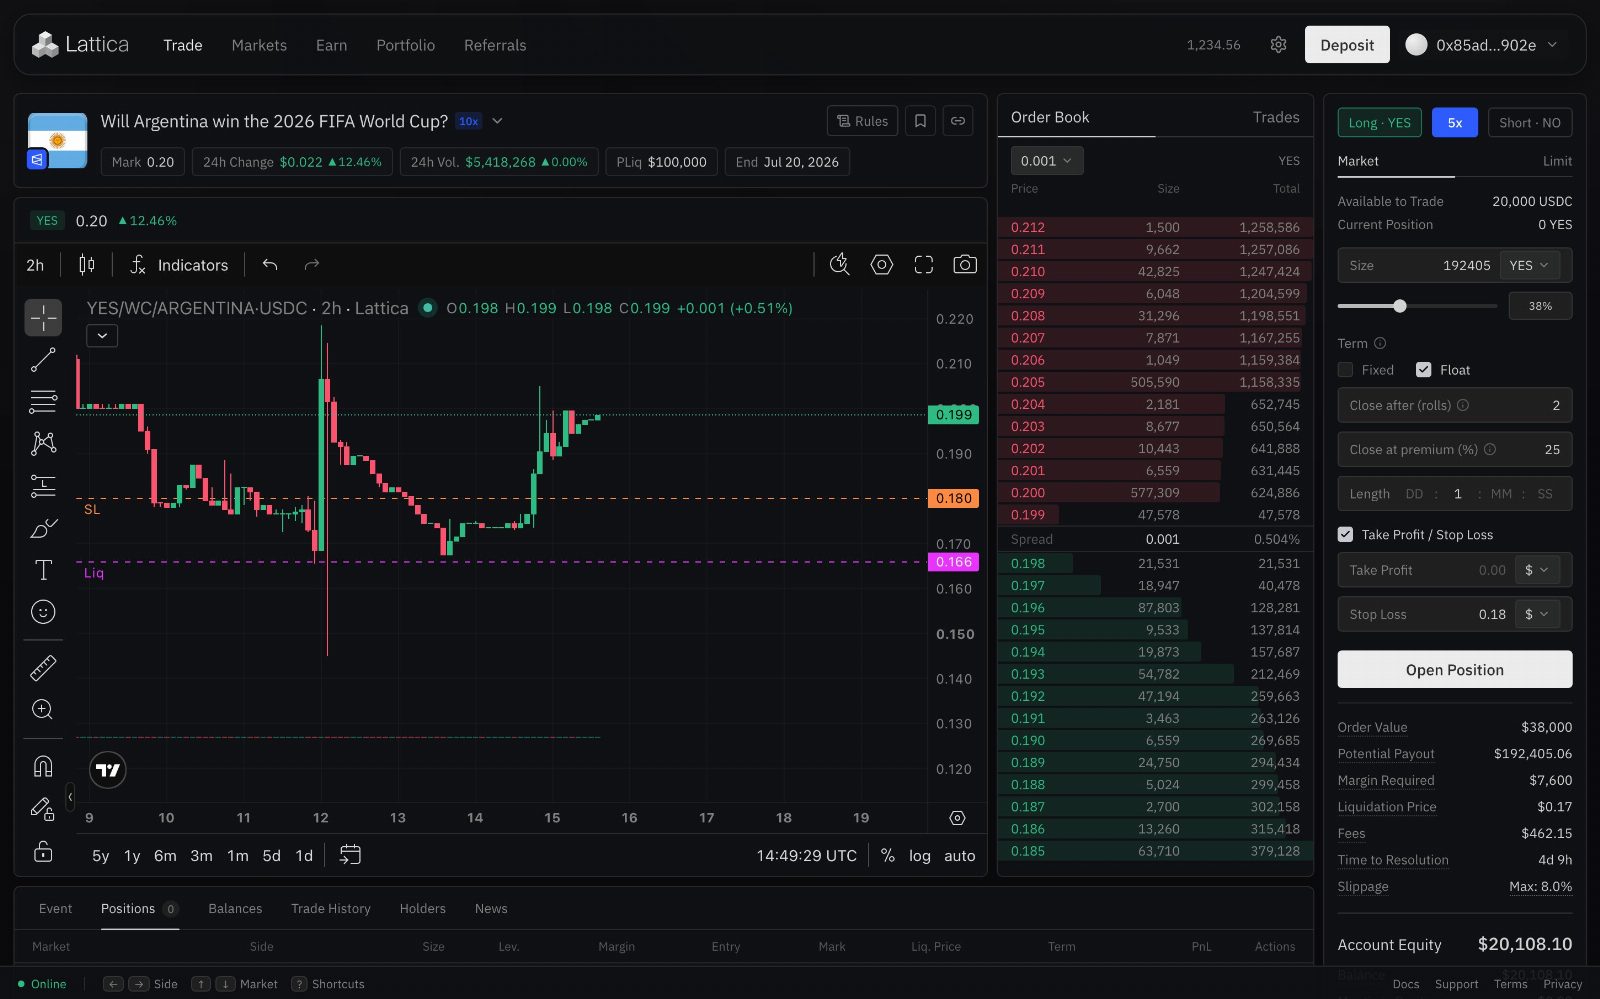Toggle lock drawing mode pencil icon
The height and width of the screenshot is (999, 1600).
[43, 808]
